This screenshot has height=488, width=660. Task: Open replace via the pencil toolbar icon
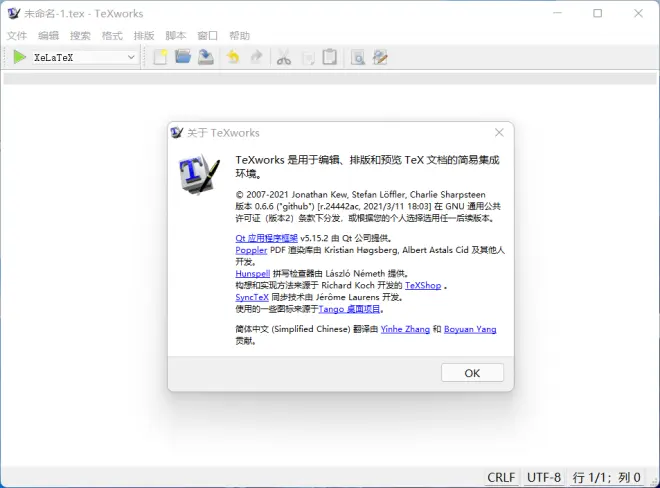tap(380, 57)
